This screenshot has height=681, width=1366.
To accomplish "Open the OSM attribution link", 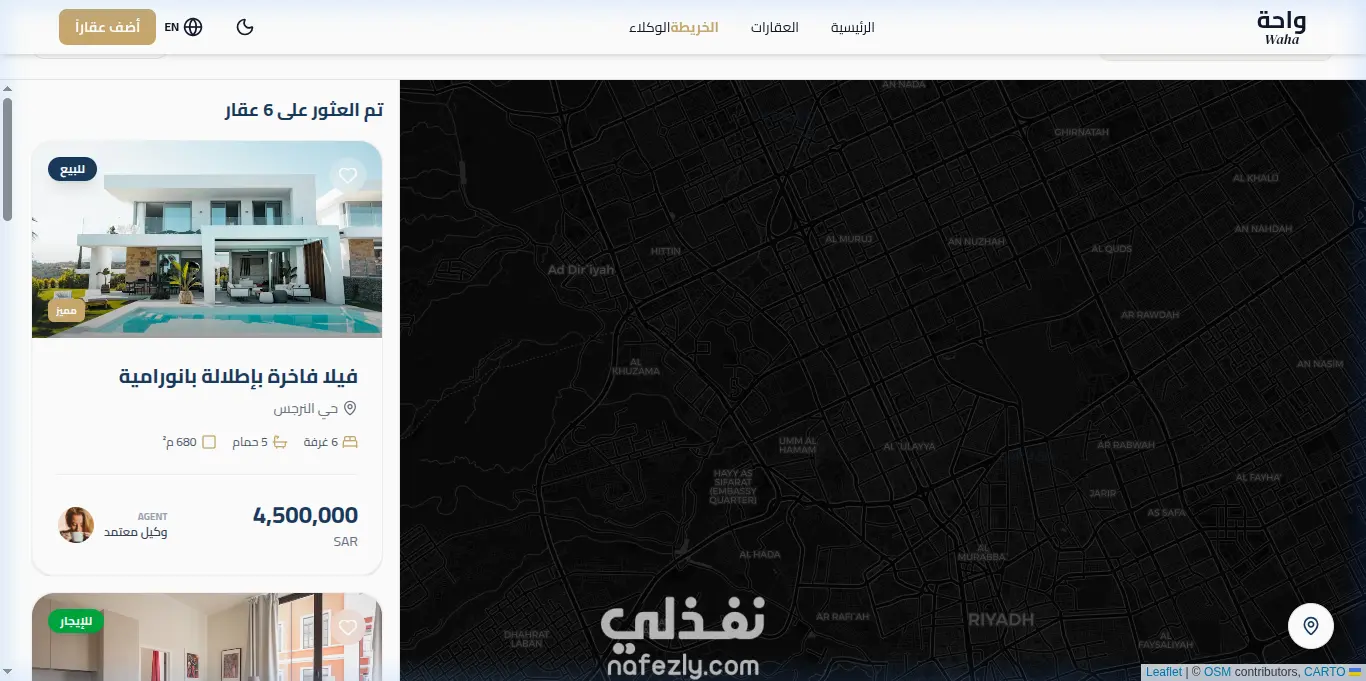I will coord(1217,672).
